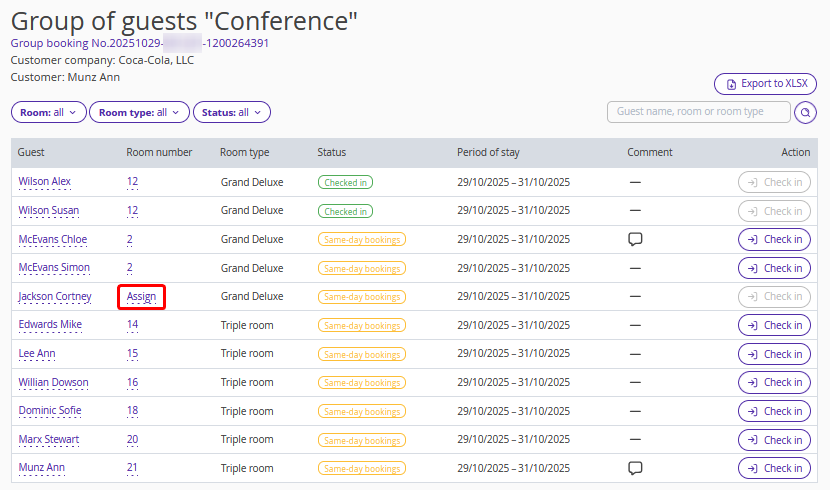Open guest profile for Wilson Alex
Image resolution: width=830 pixels, height=490 pixels.
coord(45,182)
